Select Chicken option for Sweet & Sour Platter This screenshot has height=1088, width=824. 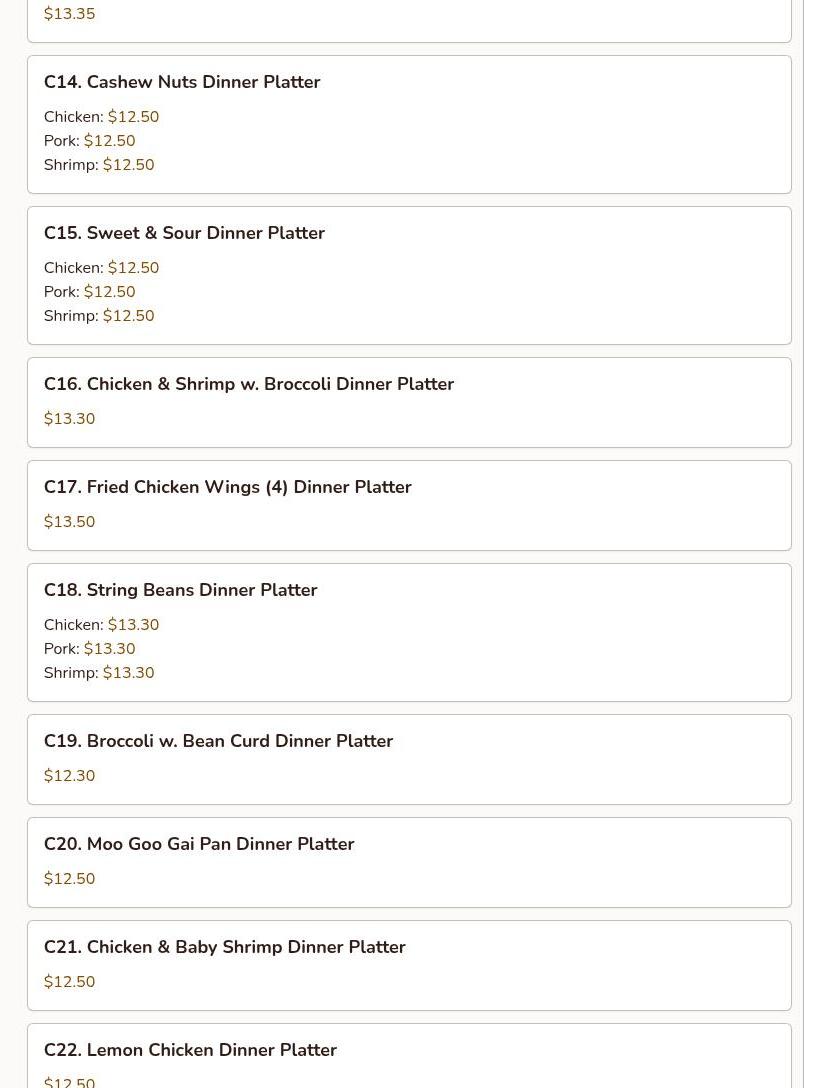tap(101, 268)
